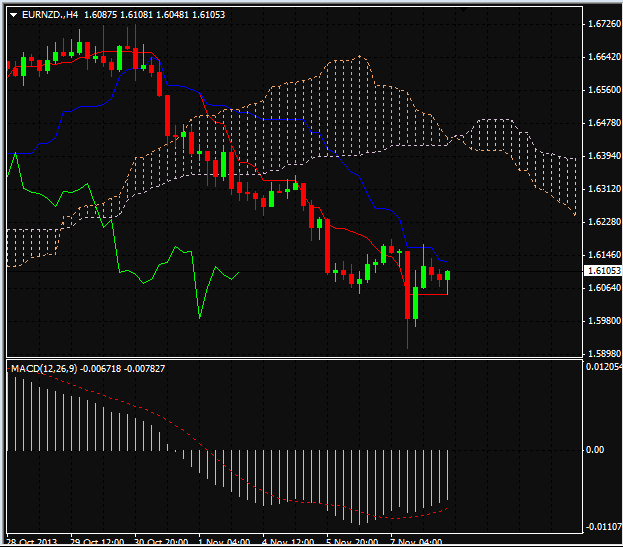Image resolution: width=623 pixels, height=547 pixels.
Task: Select the 1.66420 price scale label
Action: [604, 57]
